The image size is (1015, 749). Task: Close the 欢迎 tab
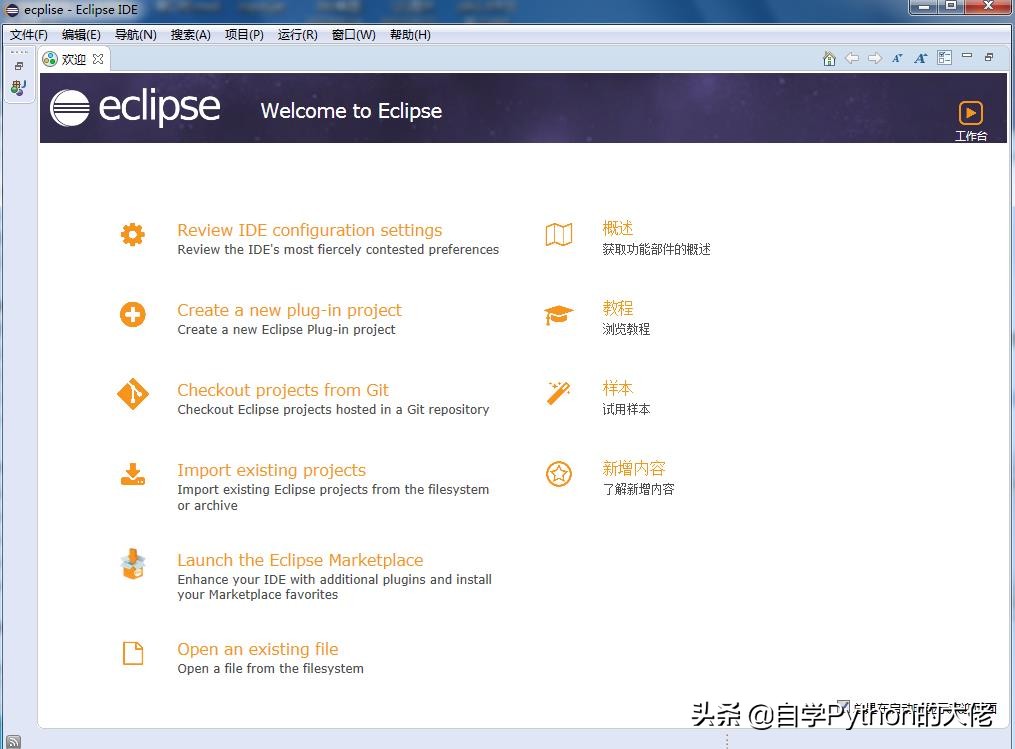tap(98, 59)
